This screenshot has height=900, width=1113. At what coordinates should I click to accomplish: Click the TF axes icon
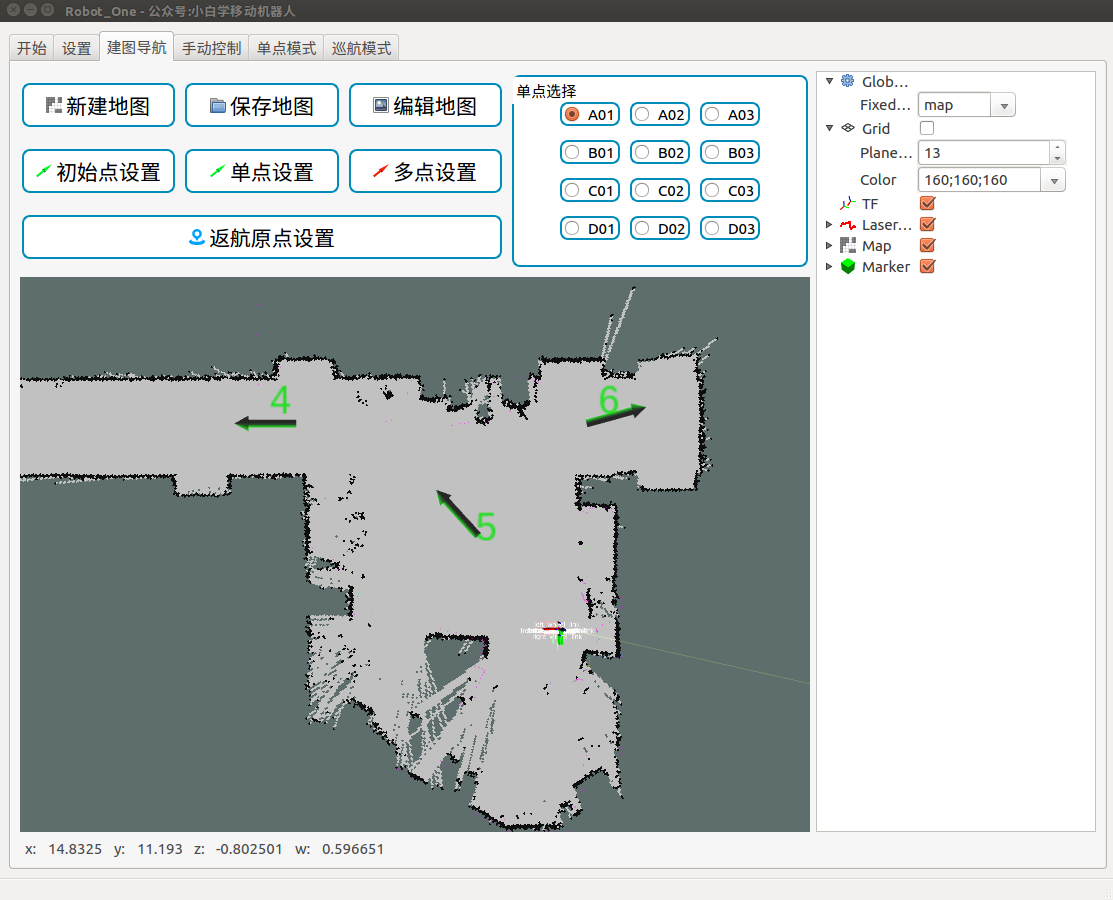click(x=848, y=204)
